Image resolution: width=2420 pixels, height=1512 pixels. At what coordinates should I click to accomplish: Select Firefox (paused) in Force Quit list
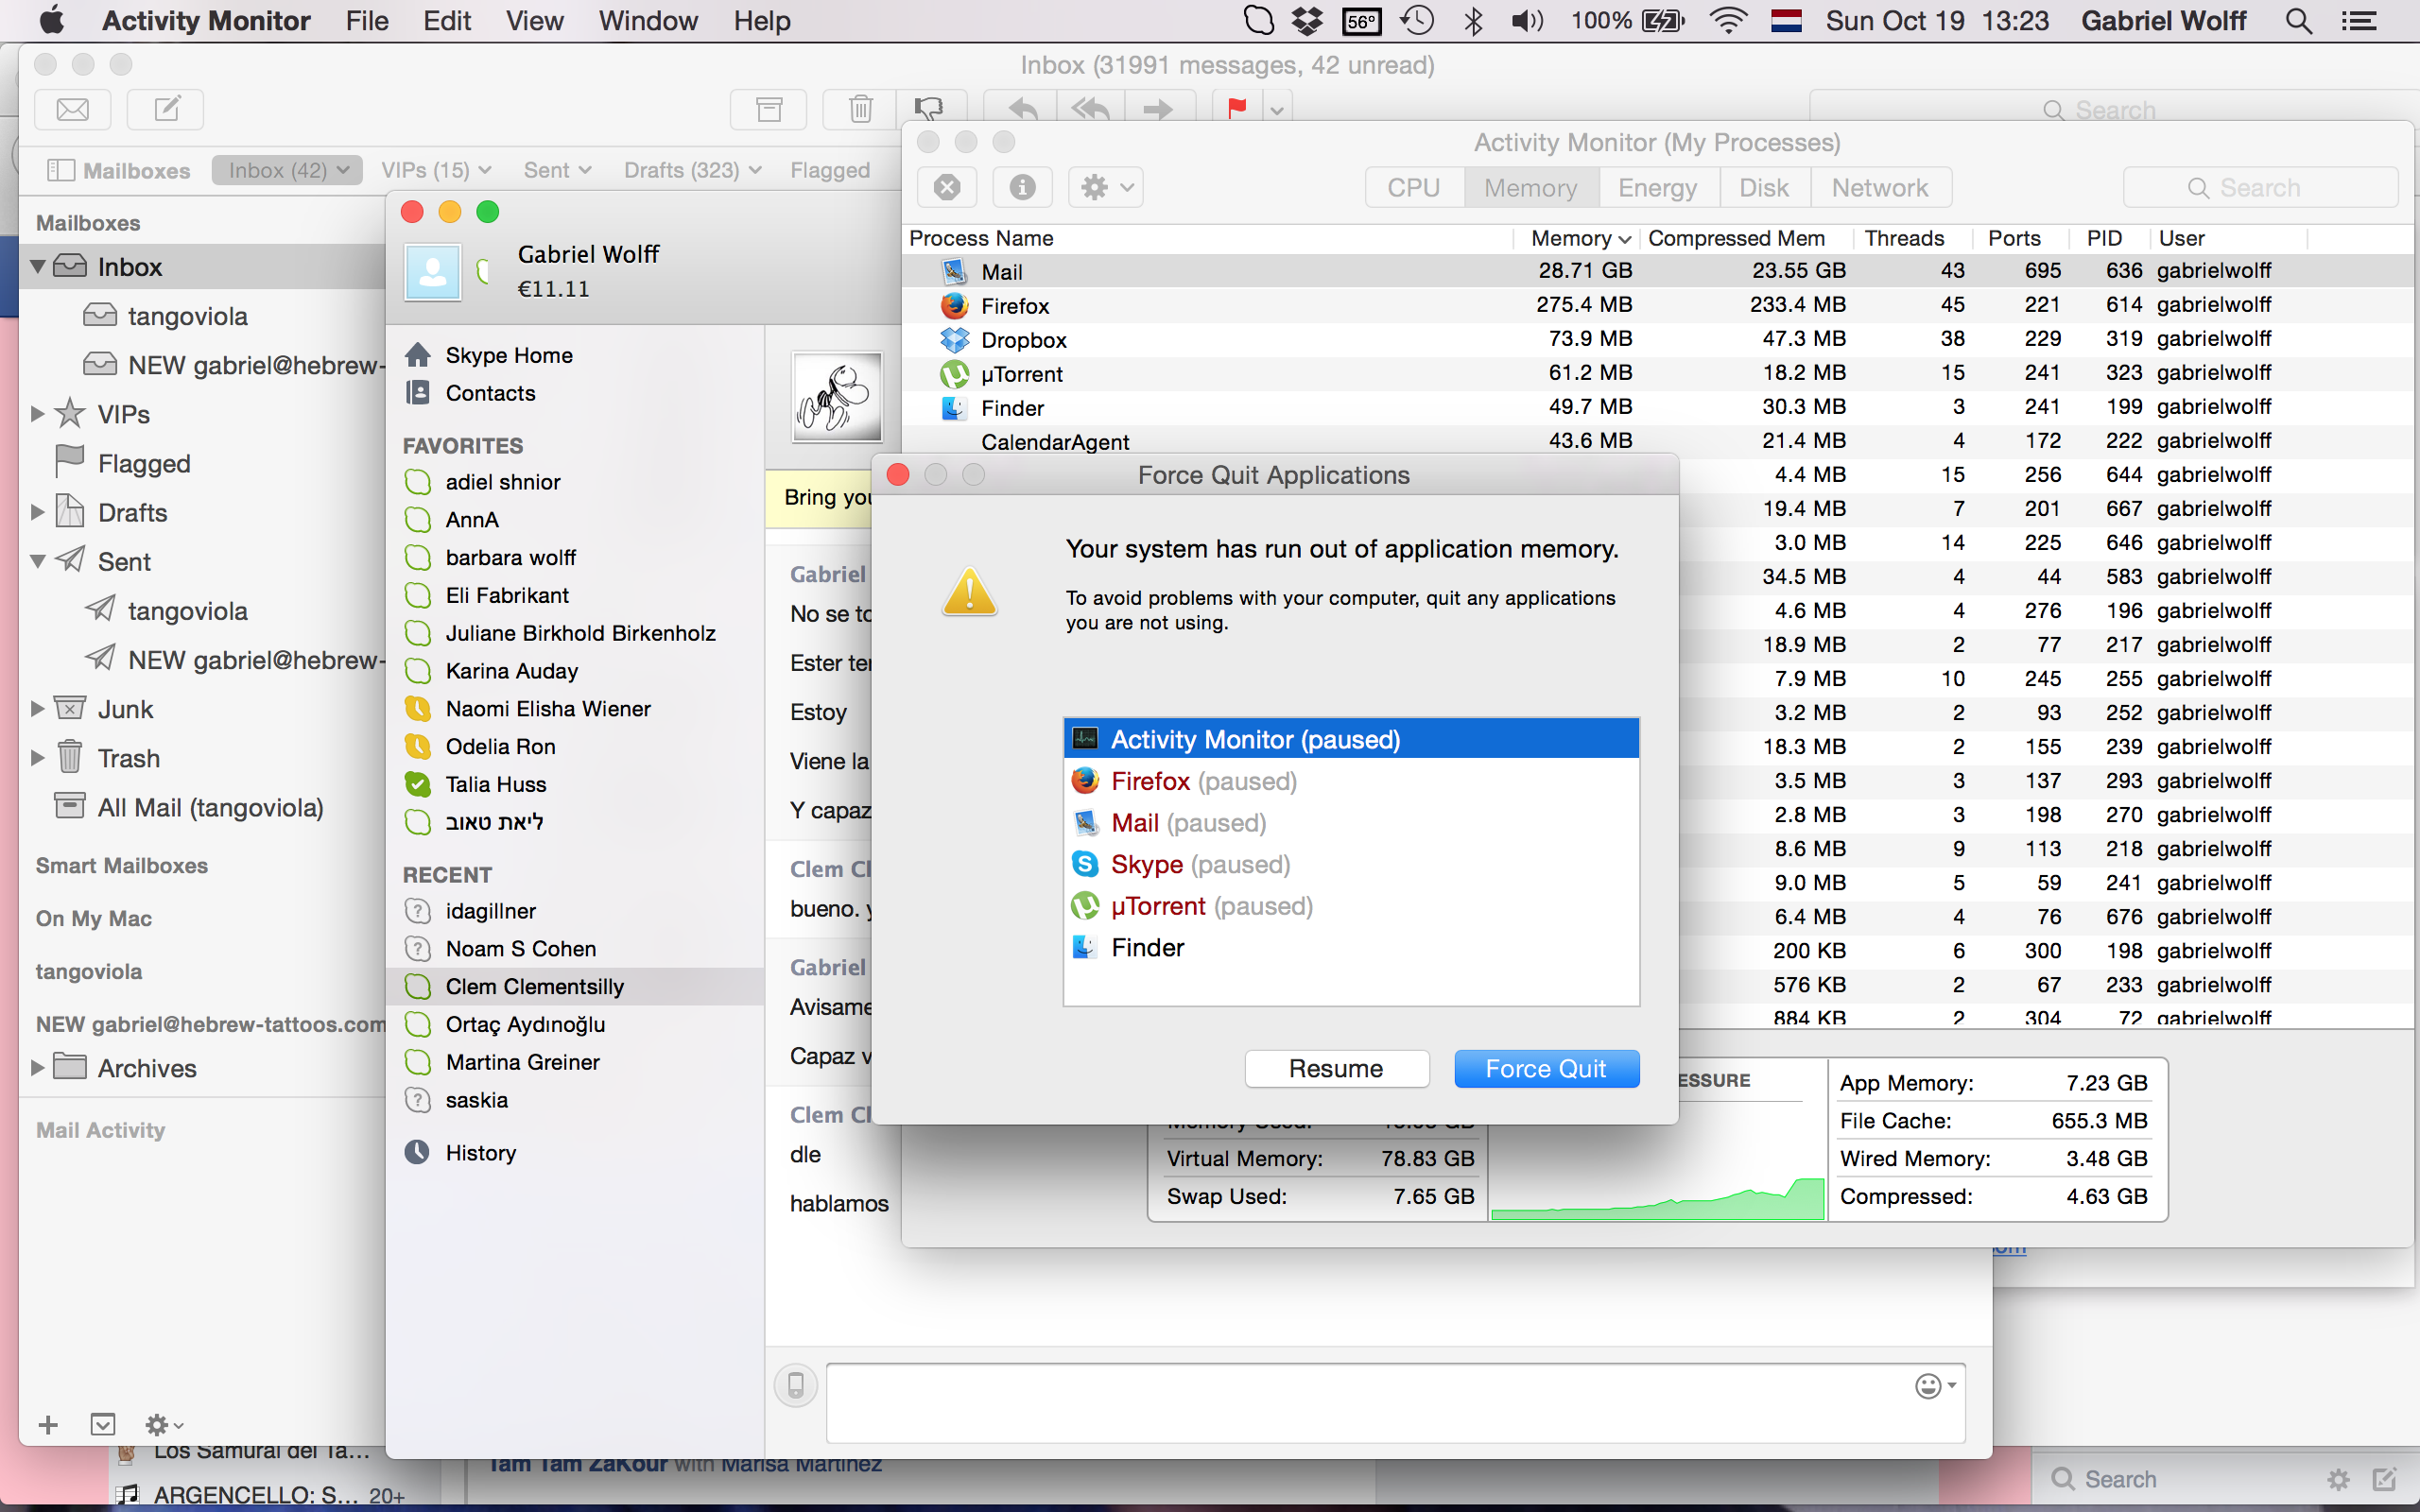coord(1351,781)
